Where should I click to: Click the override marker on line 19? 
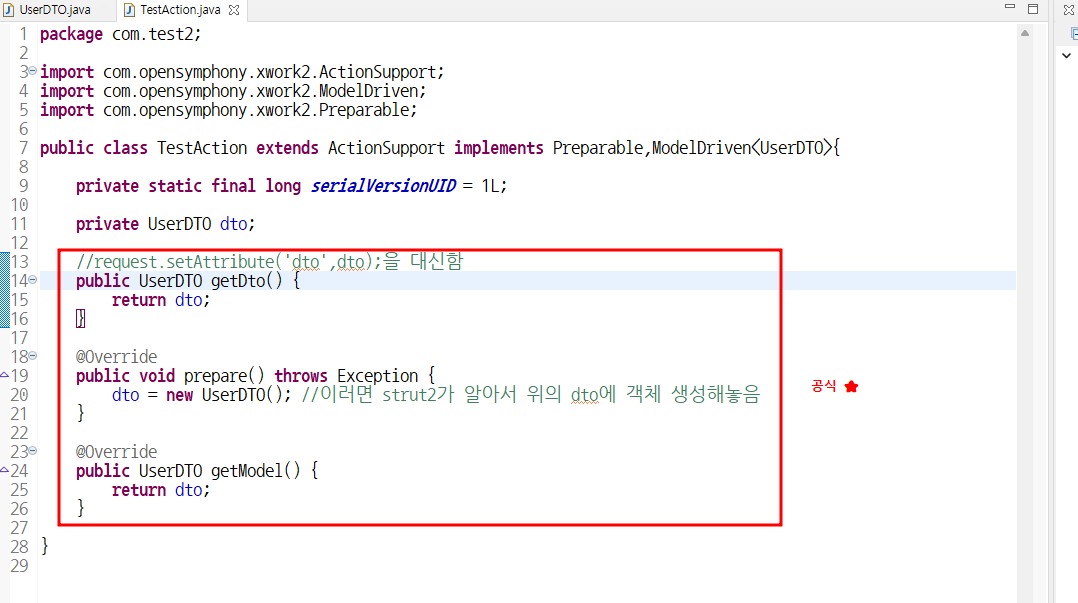point(4,375)
